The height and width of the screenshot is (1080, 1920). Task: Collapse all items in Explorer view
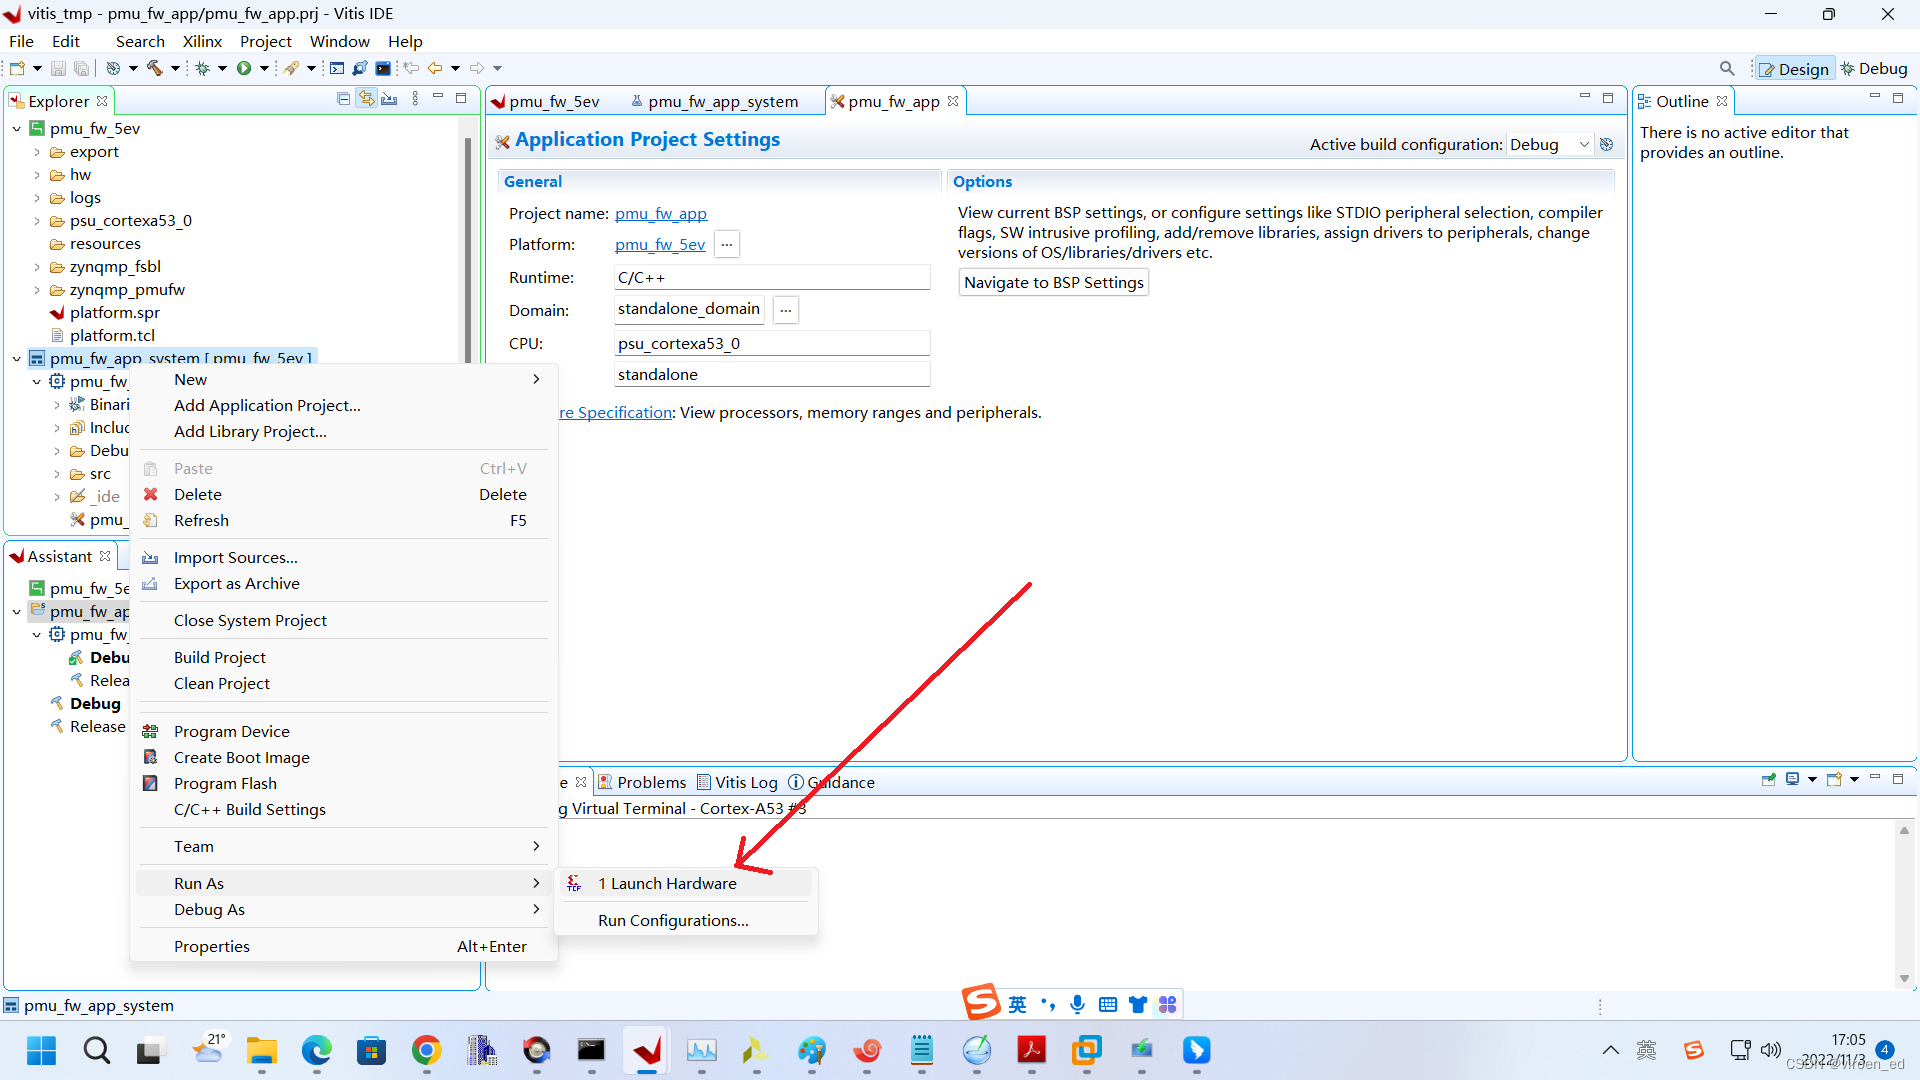point(344,99)
